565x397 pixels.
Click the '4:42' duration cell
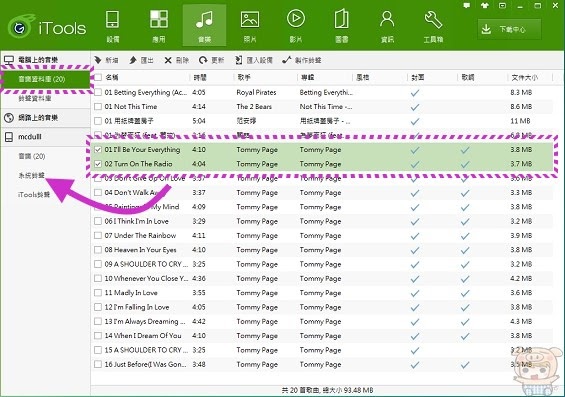tap(199, 321)
